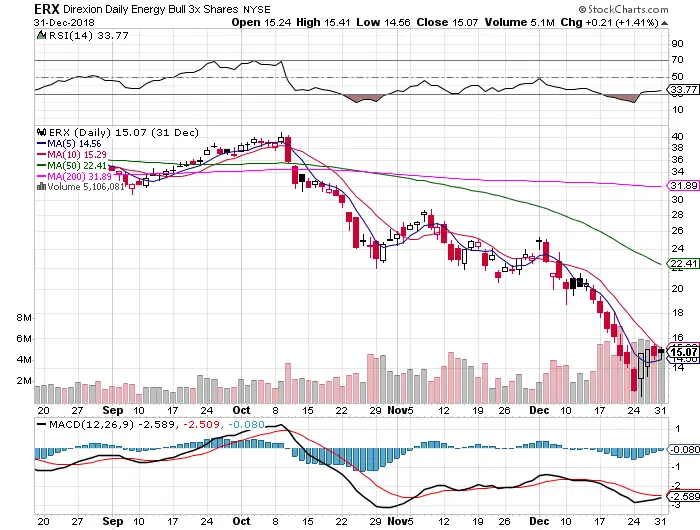
Task: Click the NYSE exchange label
Action: click(x=257, y=9)
